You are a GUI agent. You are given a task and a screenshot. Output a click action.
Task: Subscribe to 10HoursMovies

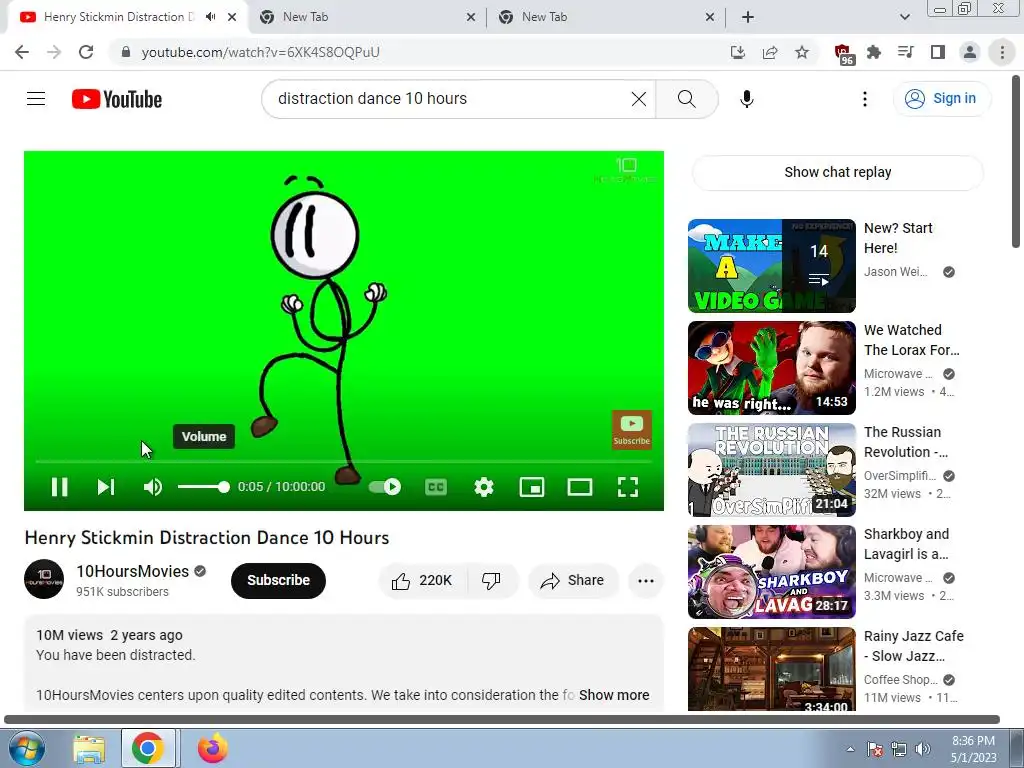click(x=278, y=580)
